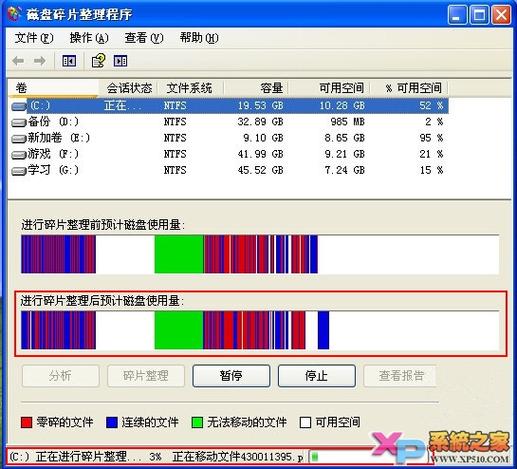517x469 pixels.
Task: Click the 暂停 button
Action: tap(231, 376)
